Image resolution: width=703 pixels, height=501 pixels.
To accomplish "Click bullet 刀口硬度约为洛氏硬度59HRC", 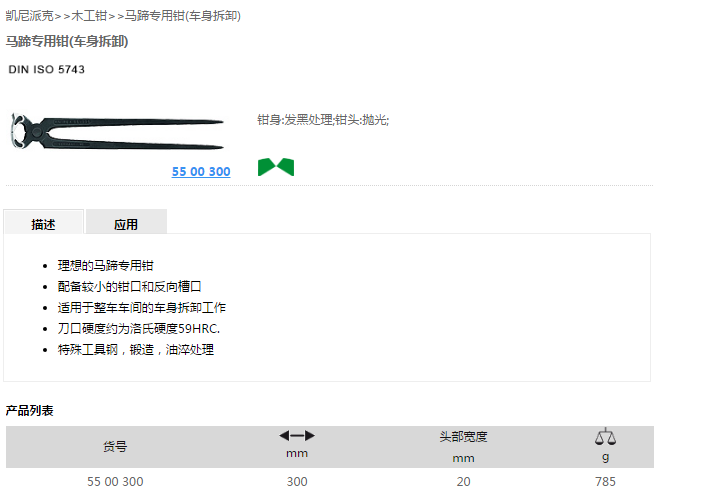I will (139, 329).
